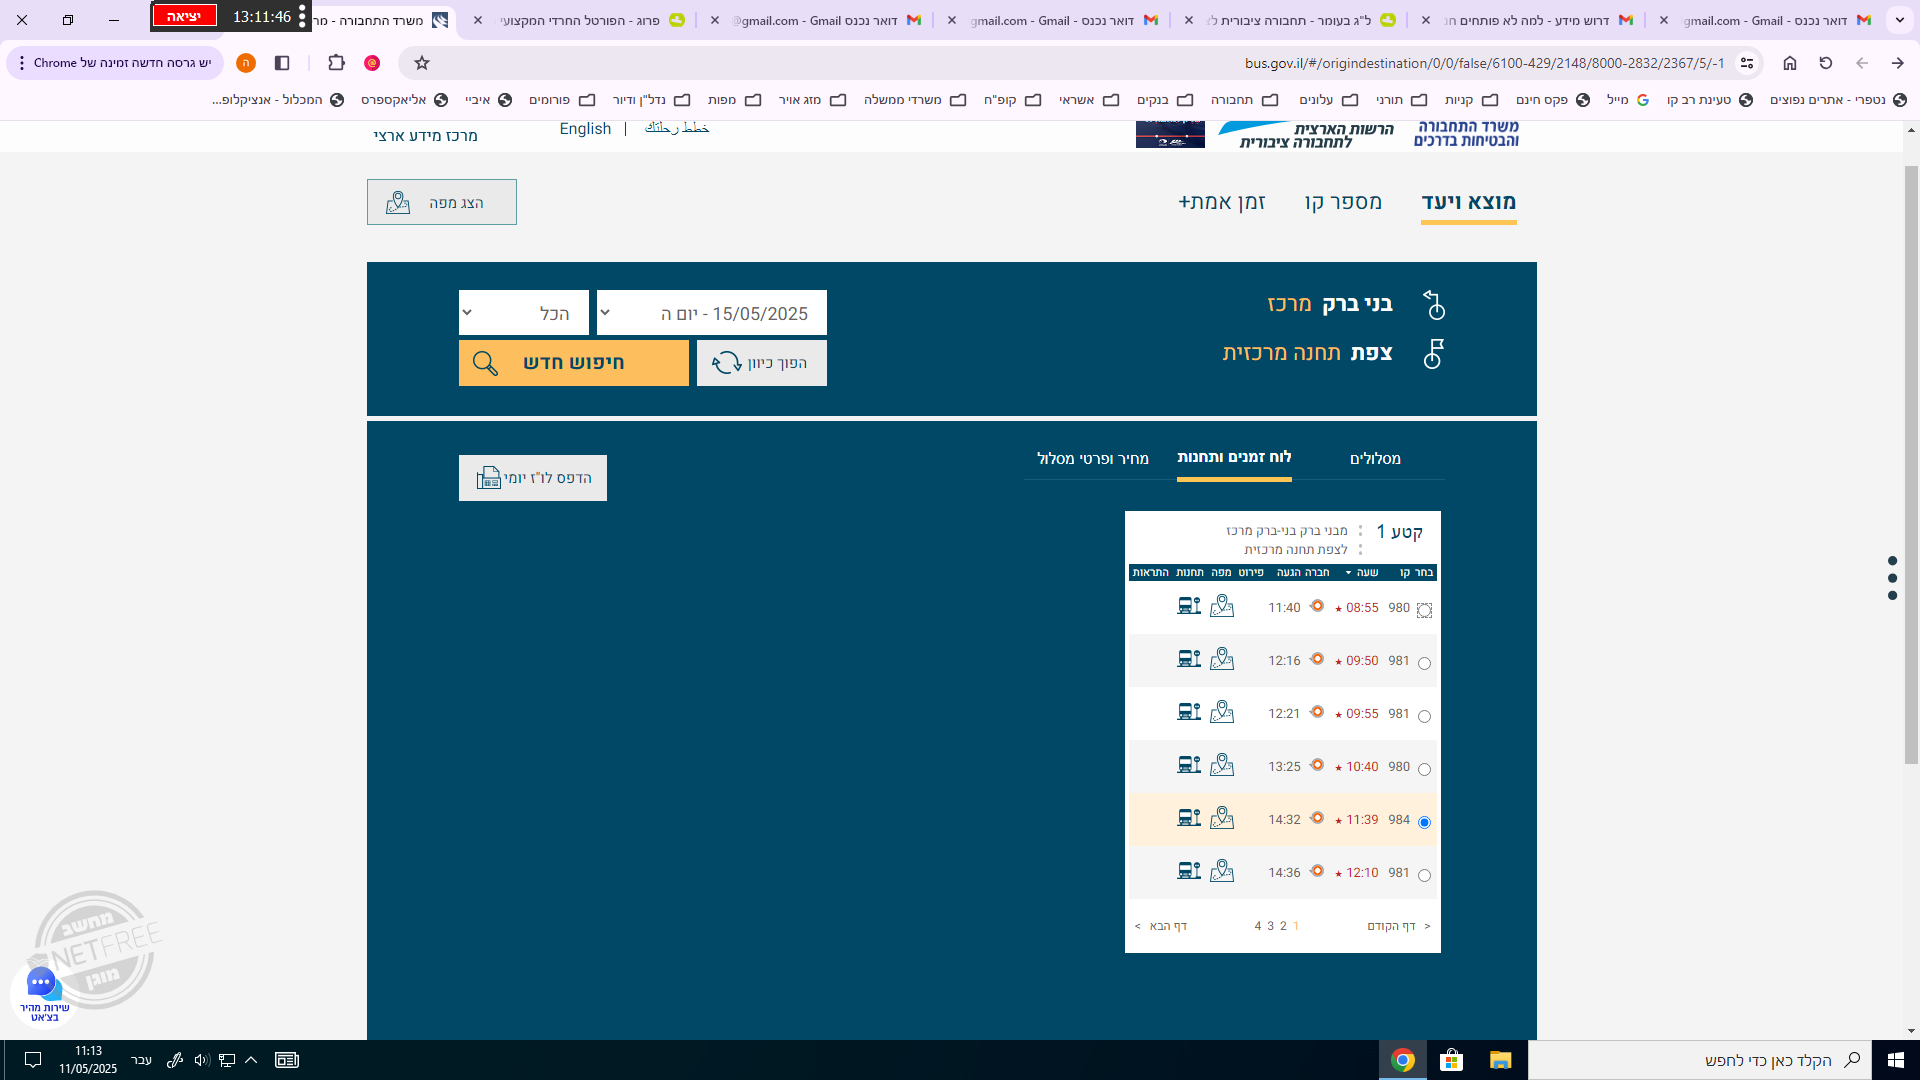Click swap direction button (הפוך כיוון)

[x=761, y=363]
